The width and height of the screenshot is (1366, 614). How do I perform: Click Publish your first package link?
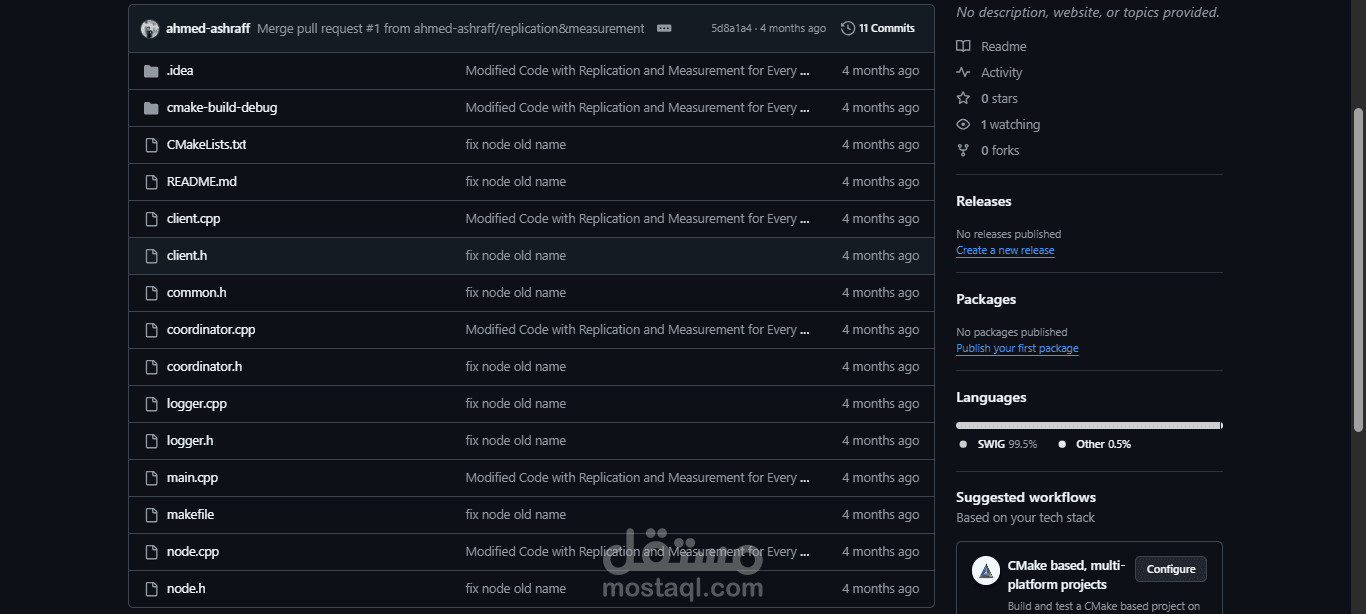(x=1017, y=348)
